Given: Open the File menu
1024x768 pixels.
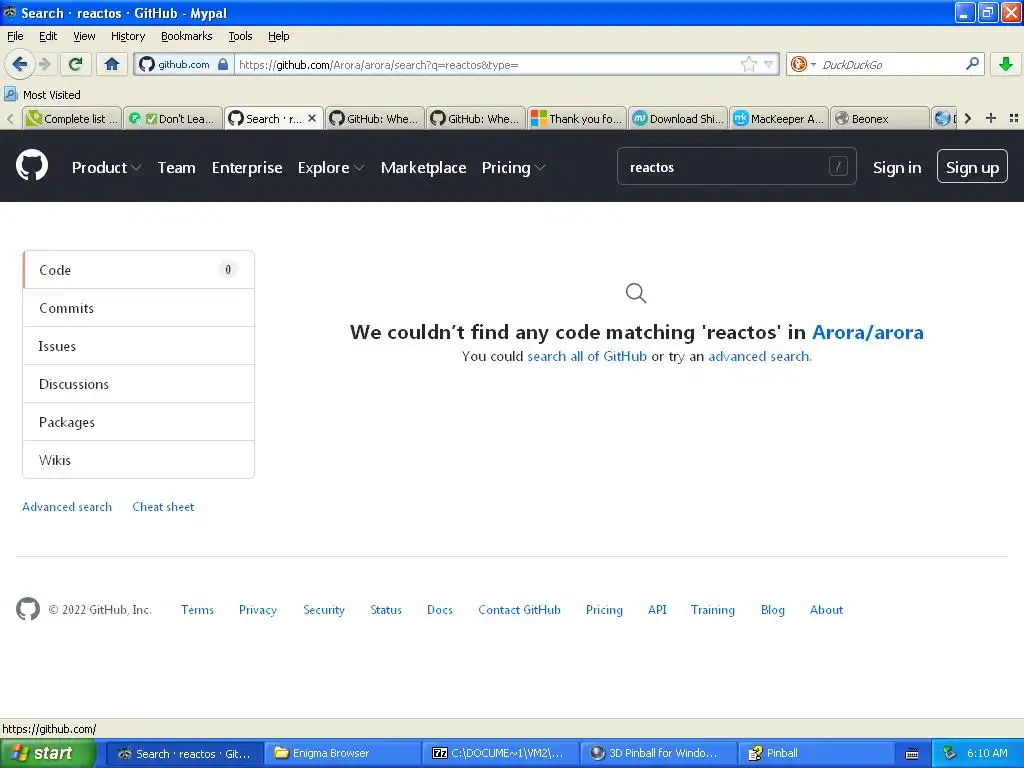Looking at the screenshot, I should coord(15,36).
